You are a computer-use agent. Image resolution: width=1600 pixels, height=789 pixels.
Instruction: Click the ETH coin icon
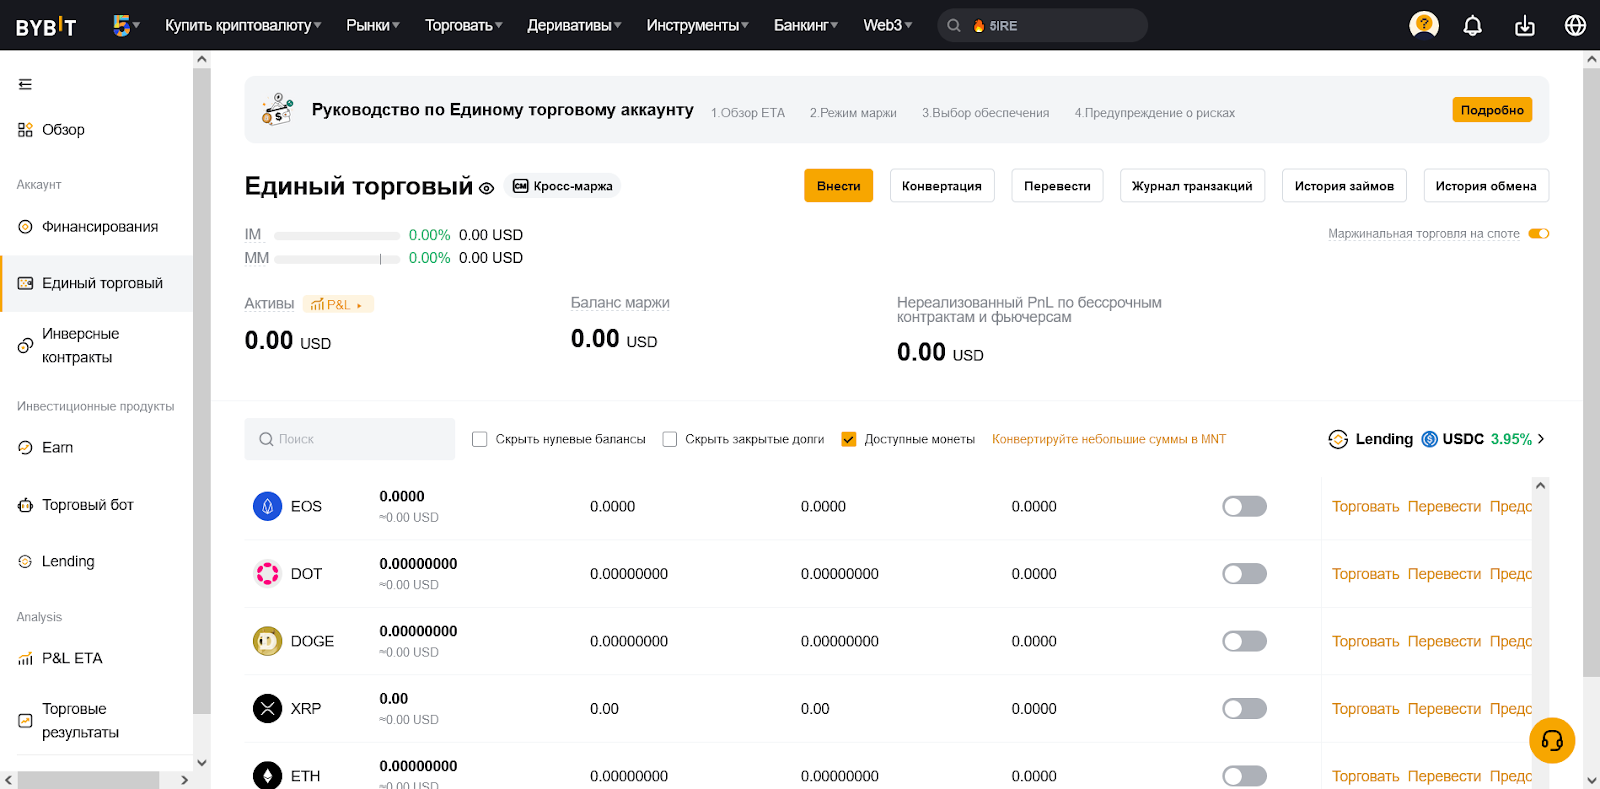coord(267,776)
